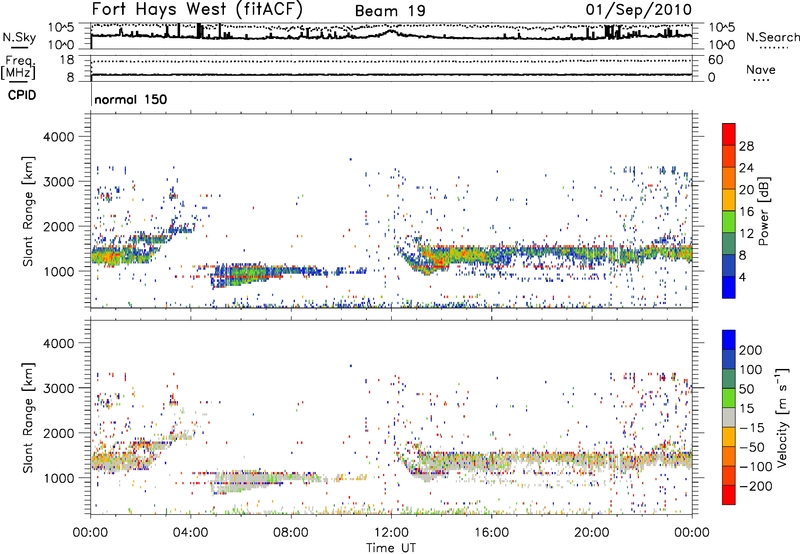Screen dimensions: 800x554
Task: Click the '60' value right of the frequency panel
Action: [x=715, y=60]
